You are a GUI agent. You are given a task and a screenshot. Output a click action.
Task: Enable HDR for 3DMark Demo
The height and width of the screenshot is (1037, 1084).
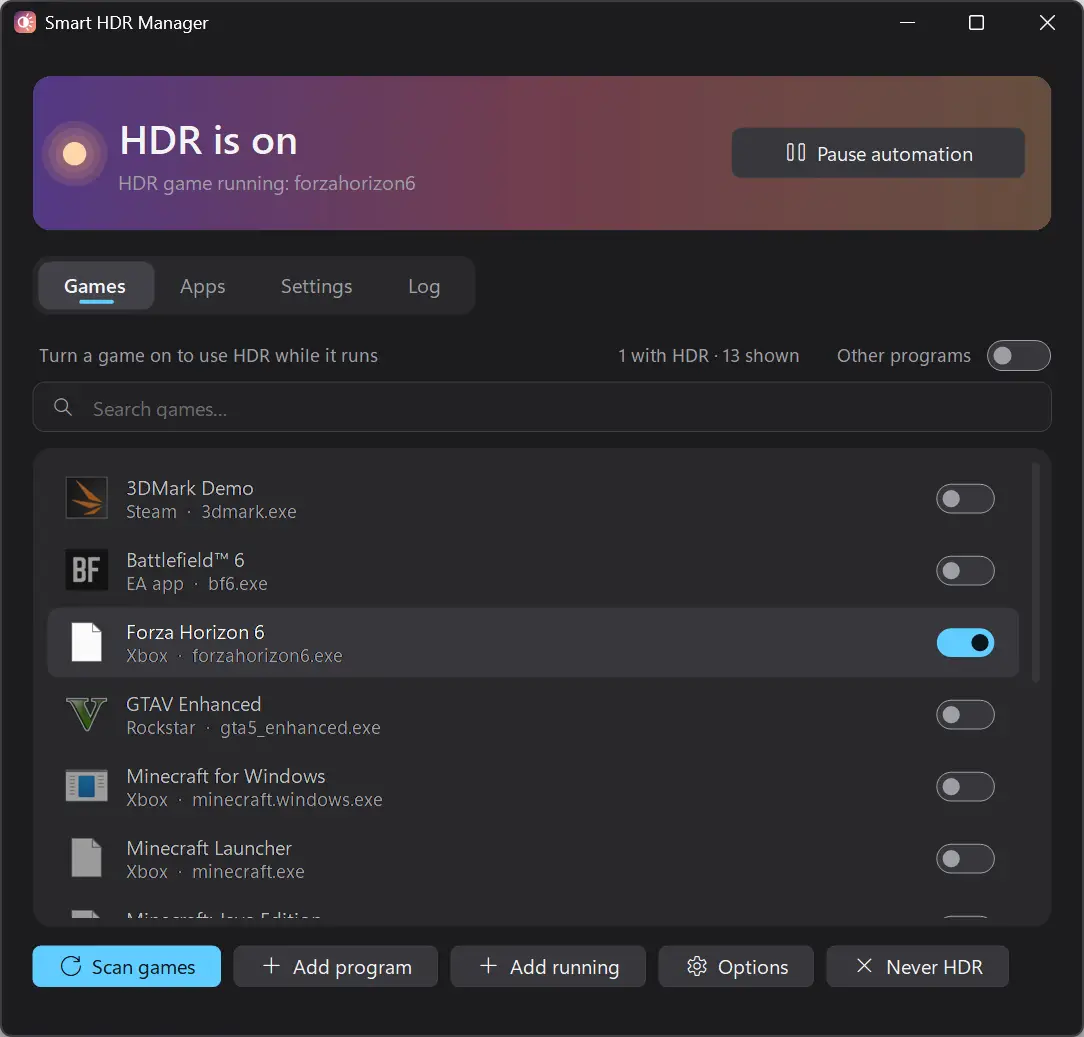[x=965, y=498]
